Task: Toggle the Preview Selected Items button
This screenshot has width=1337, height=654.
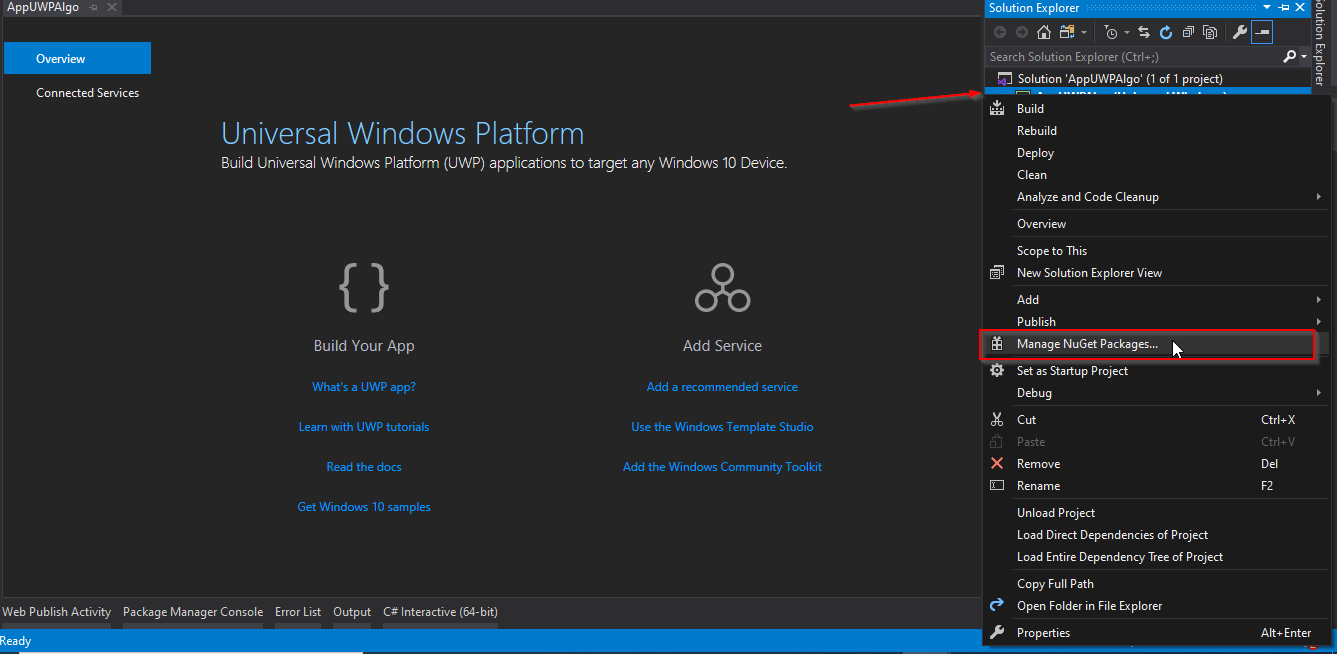Action: pyautogui.click(x=1262, y=32)
